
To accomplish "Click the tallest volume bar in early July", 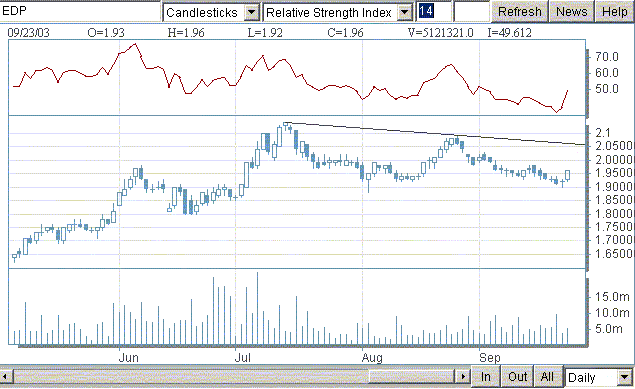I will 257,308.
